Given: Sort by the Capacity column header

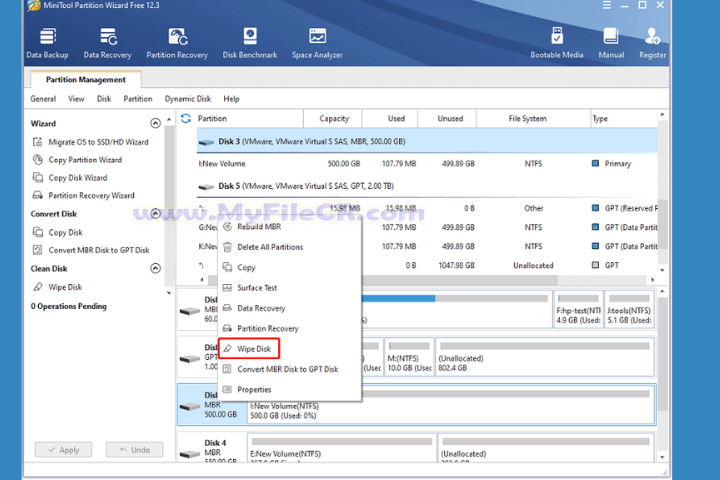Looking at the screenshot, I should point(333,119).
